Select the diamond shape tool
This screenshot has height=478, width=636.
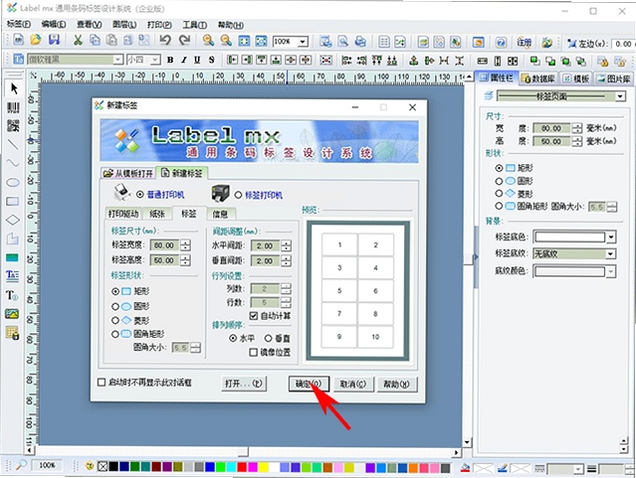13,220
